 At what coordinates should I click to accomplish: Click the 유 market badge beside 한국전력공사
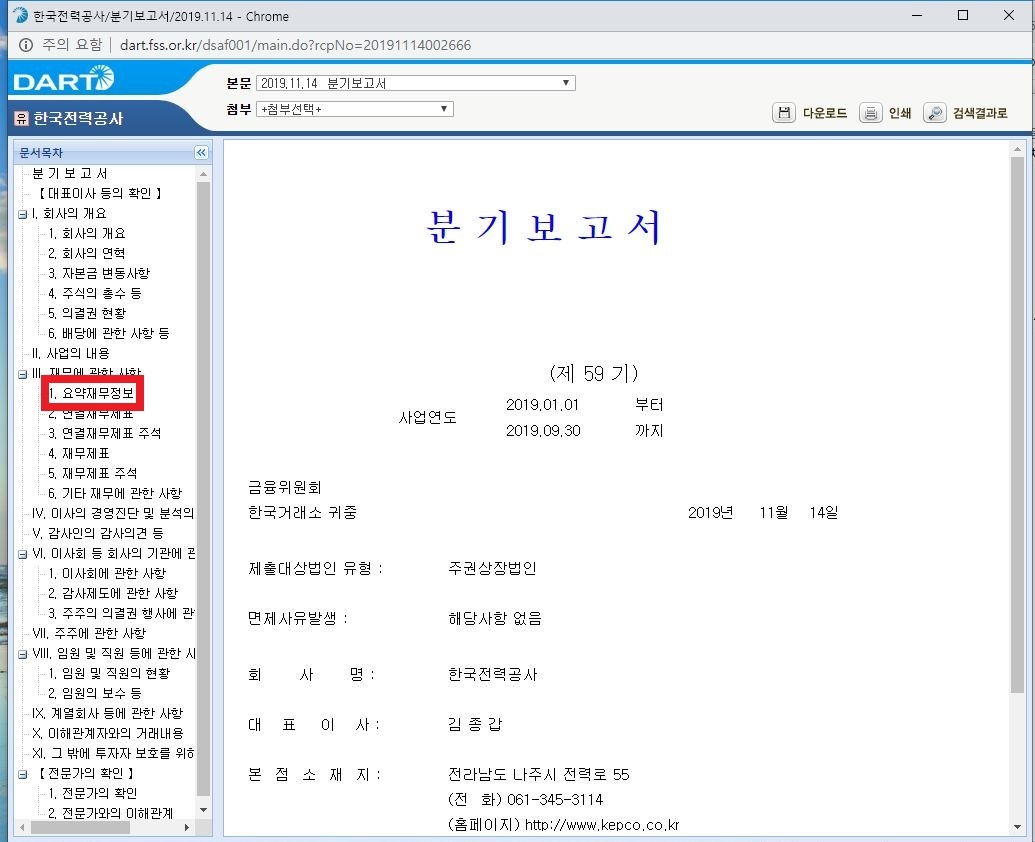point(21,119)
